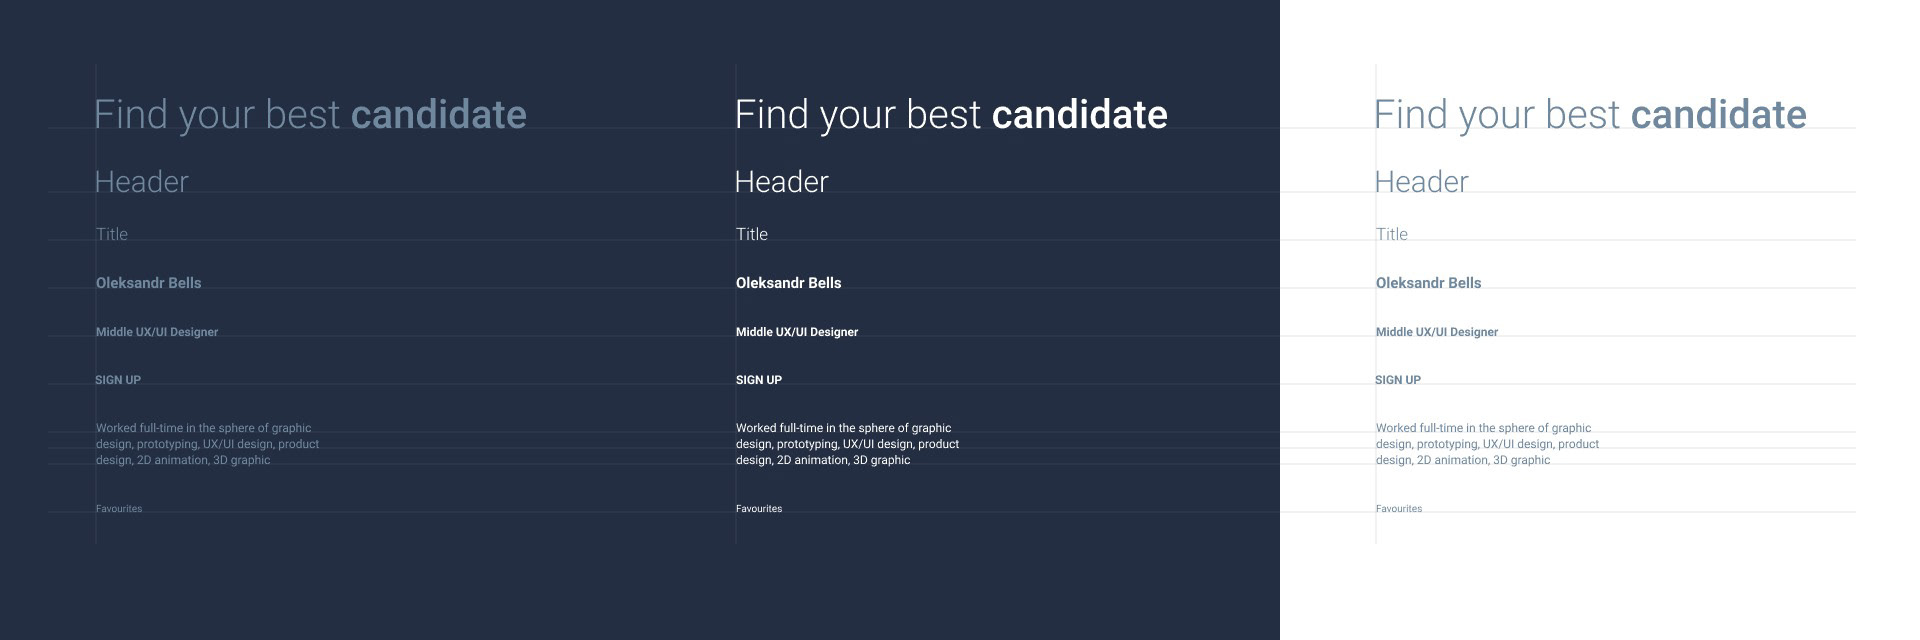Click the white body paragraph about graphic design

click(848, 444)
